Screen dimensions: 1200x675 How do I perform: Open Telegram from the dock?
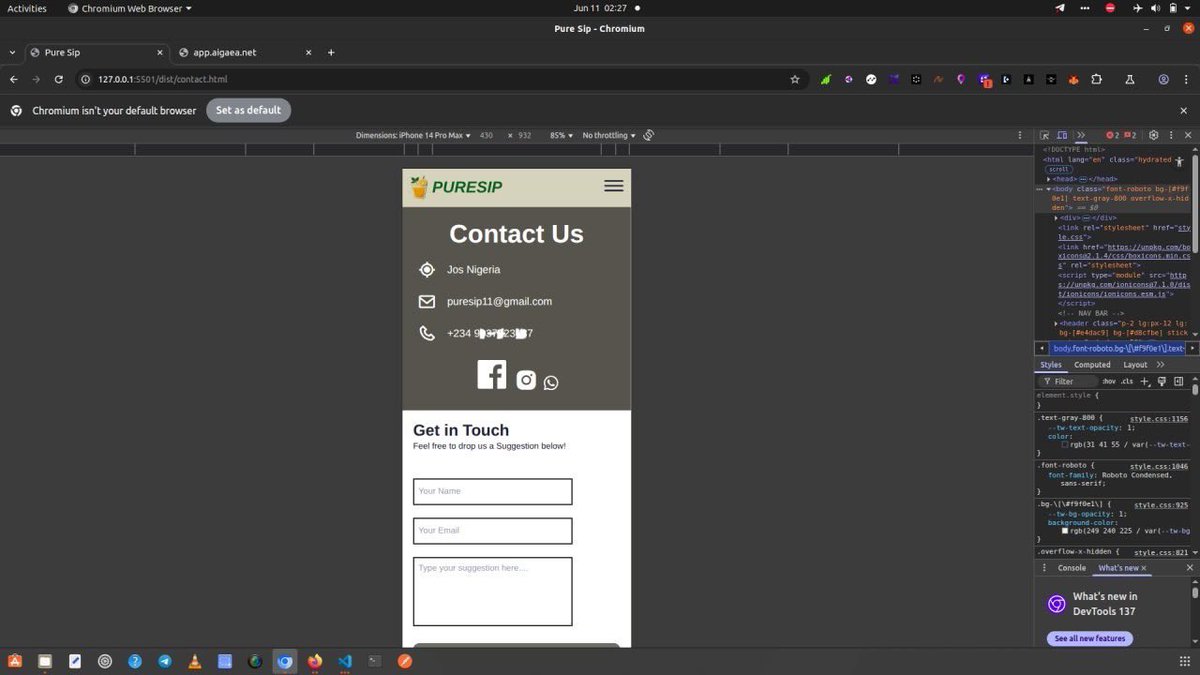coord(165,661)
